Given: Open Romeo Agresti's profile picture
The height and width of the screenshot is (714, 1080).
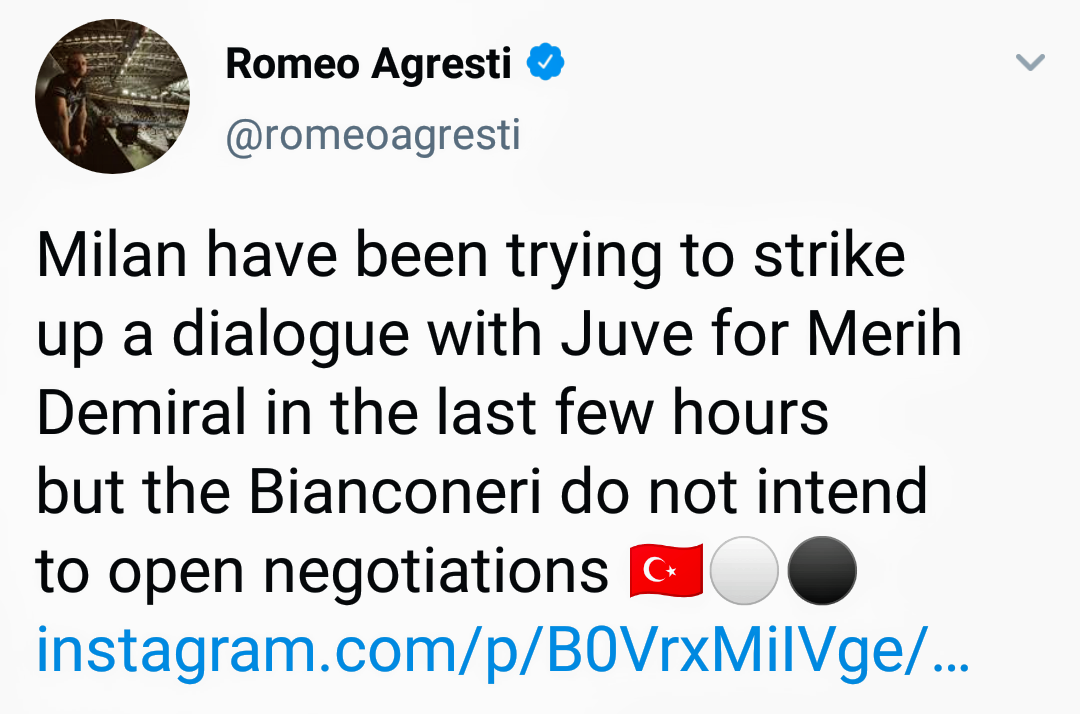Looking at the screenshot, I should [x=112, y=96].
